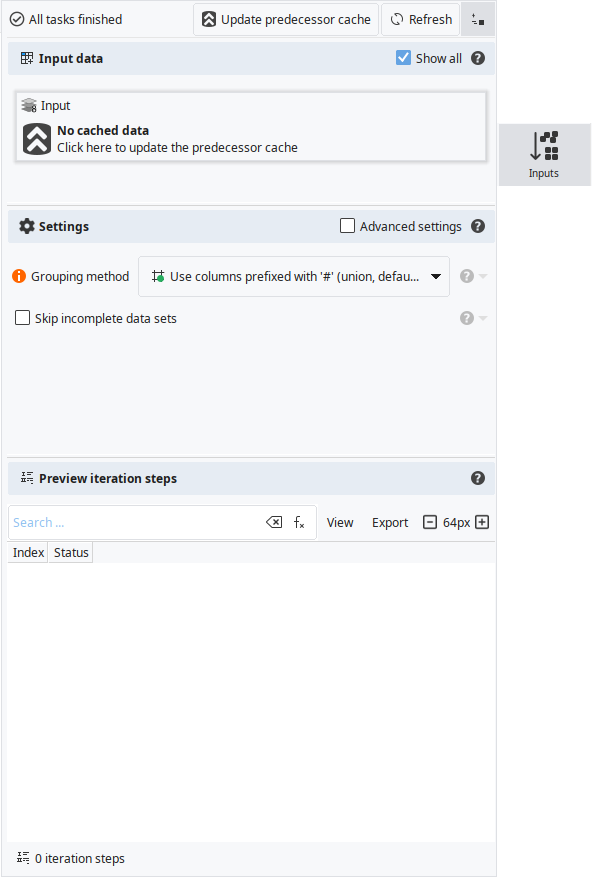The height and width of the screenshot is (877, 592).
Task: Select the Inputs side tab
Action: coord(544,155)
